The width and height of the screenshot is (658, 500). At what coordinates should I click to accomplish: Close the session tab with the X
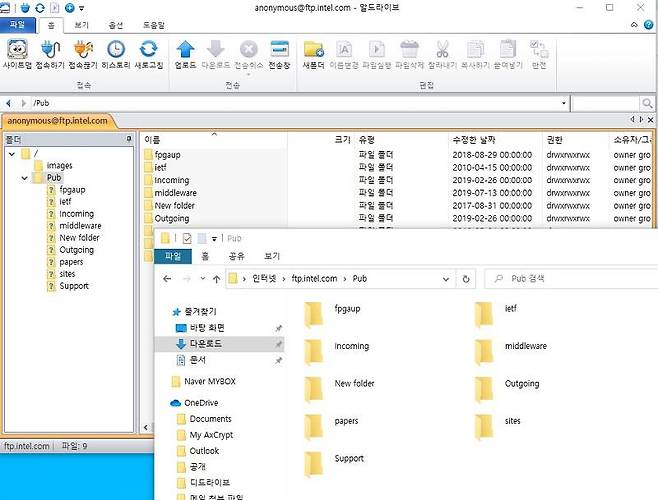(650, 120)
